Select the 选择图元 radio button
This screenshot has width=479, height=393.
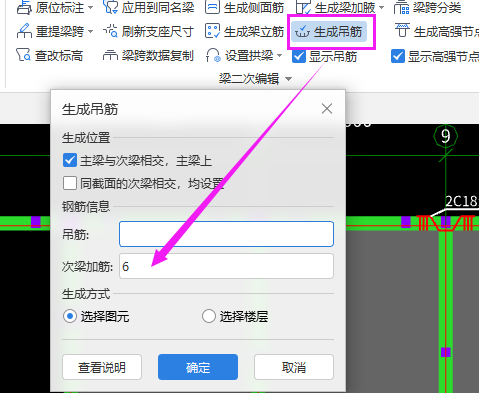(70, 316)
